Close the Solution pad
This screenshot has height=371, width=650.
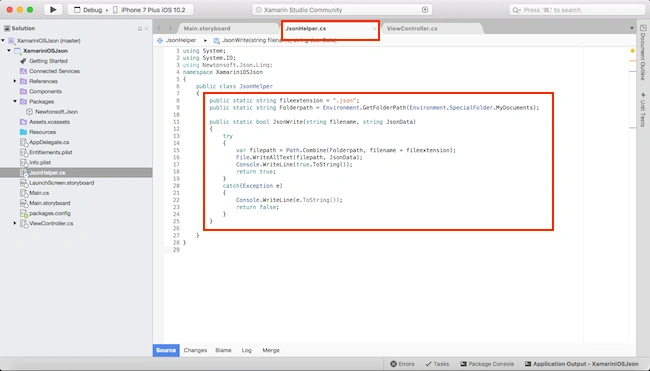click(x=146, y=29)
